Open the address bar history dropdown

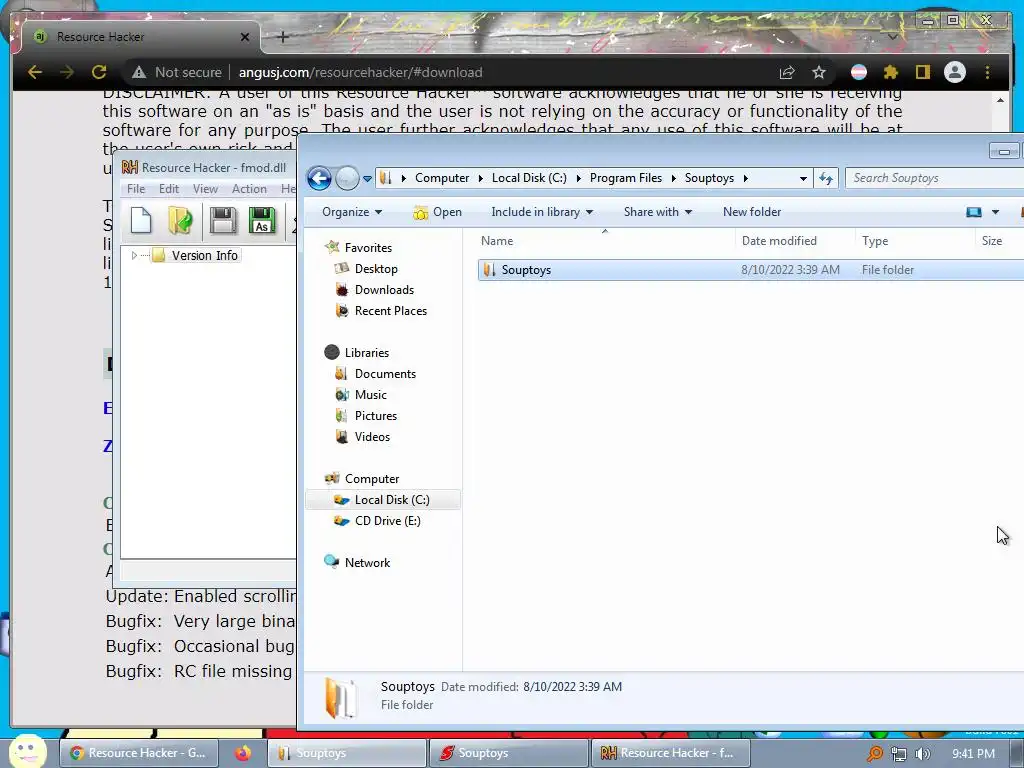(x=803, y=178)
